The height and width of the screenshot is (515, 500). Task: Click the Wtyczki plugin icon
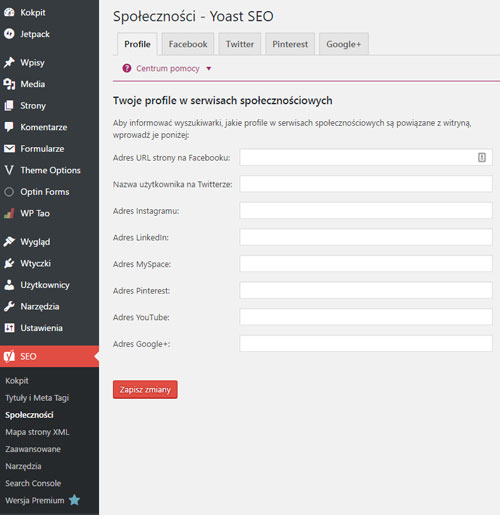click(x=9, y=263)
